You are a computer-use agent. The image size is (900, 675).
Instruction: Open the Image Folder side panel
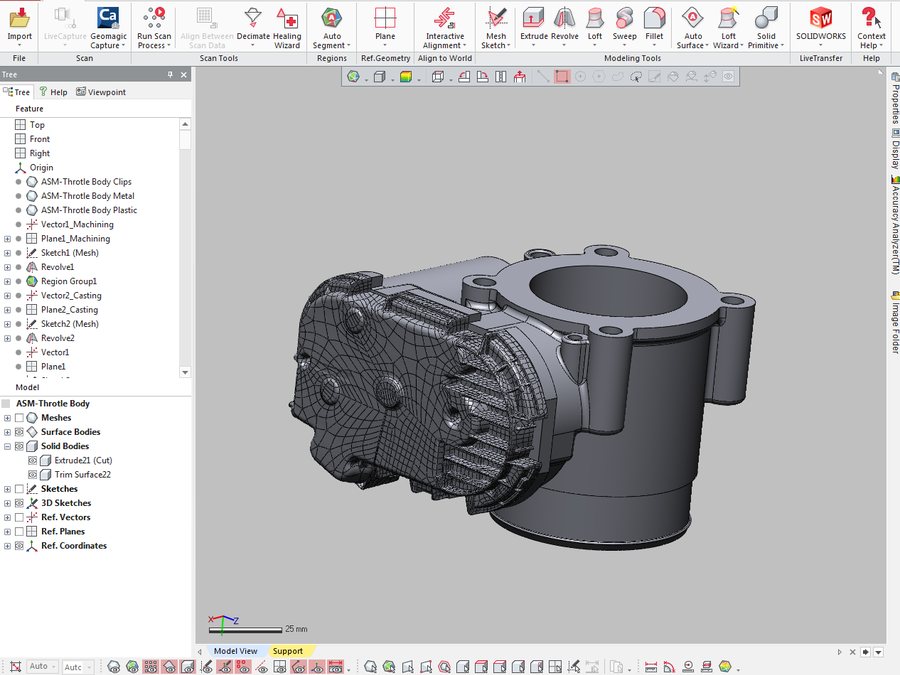(895, 323)
